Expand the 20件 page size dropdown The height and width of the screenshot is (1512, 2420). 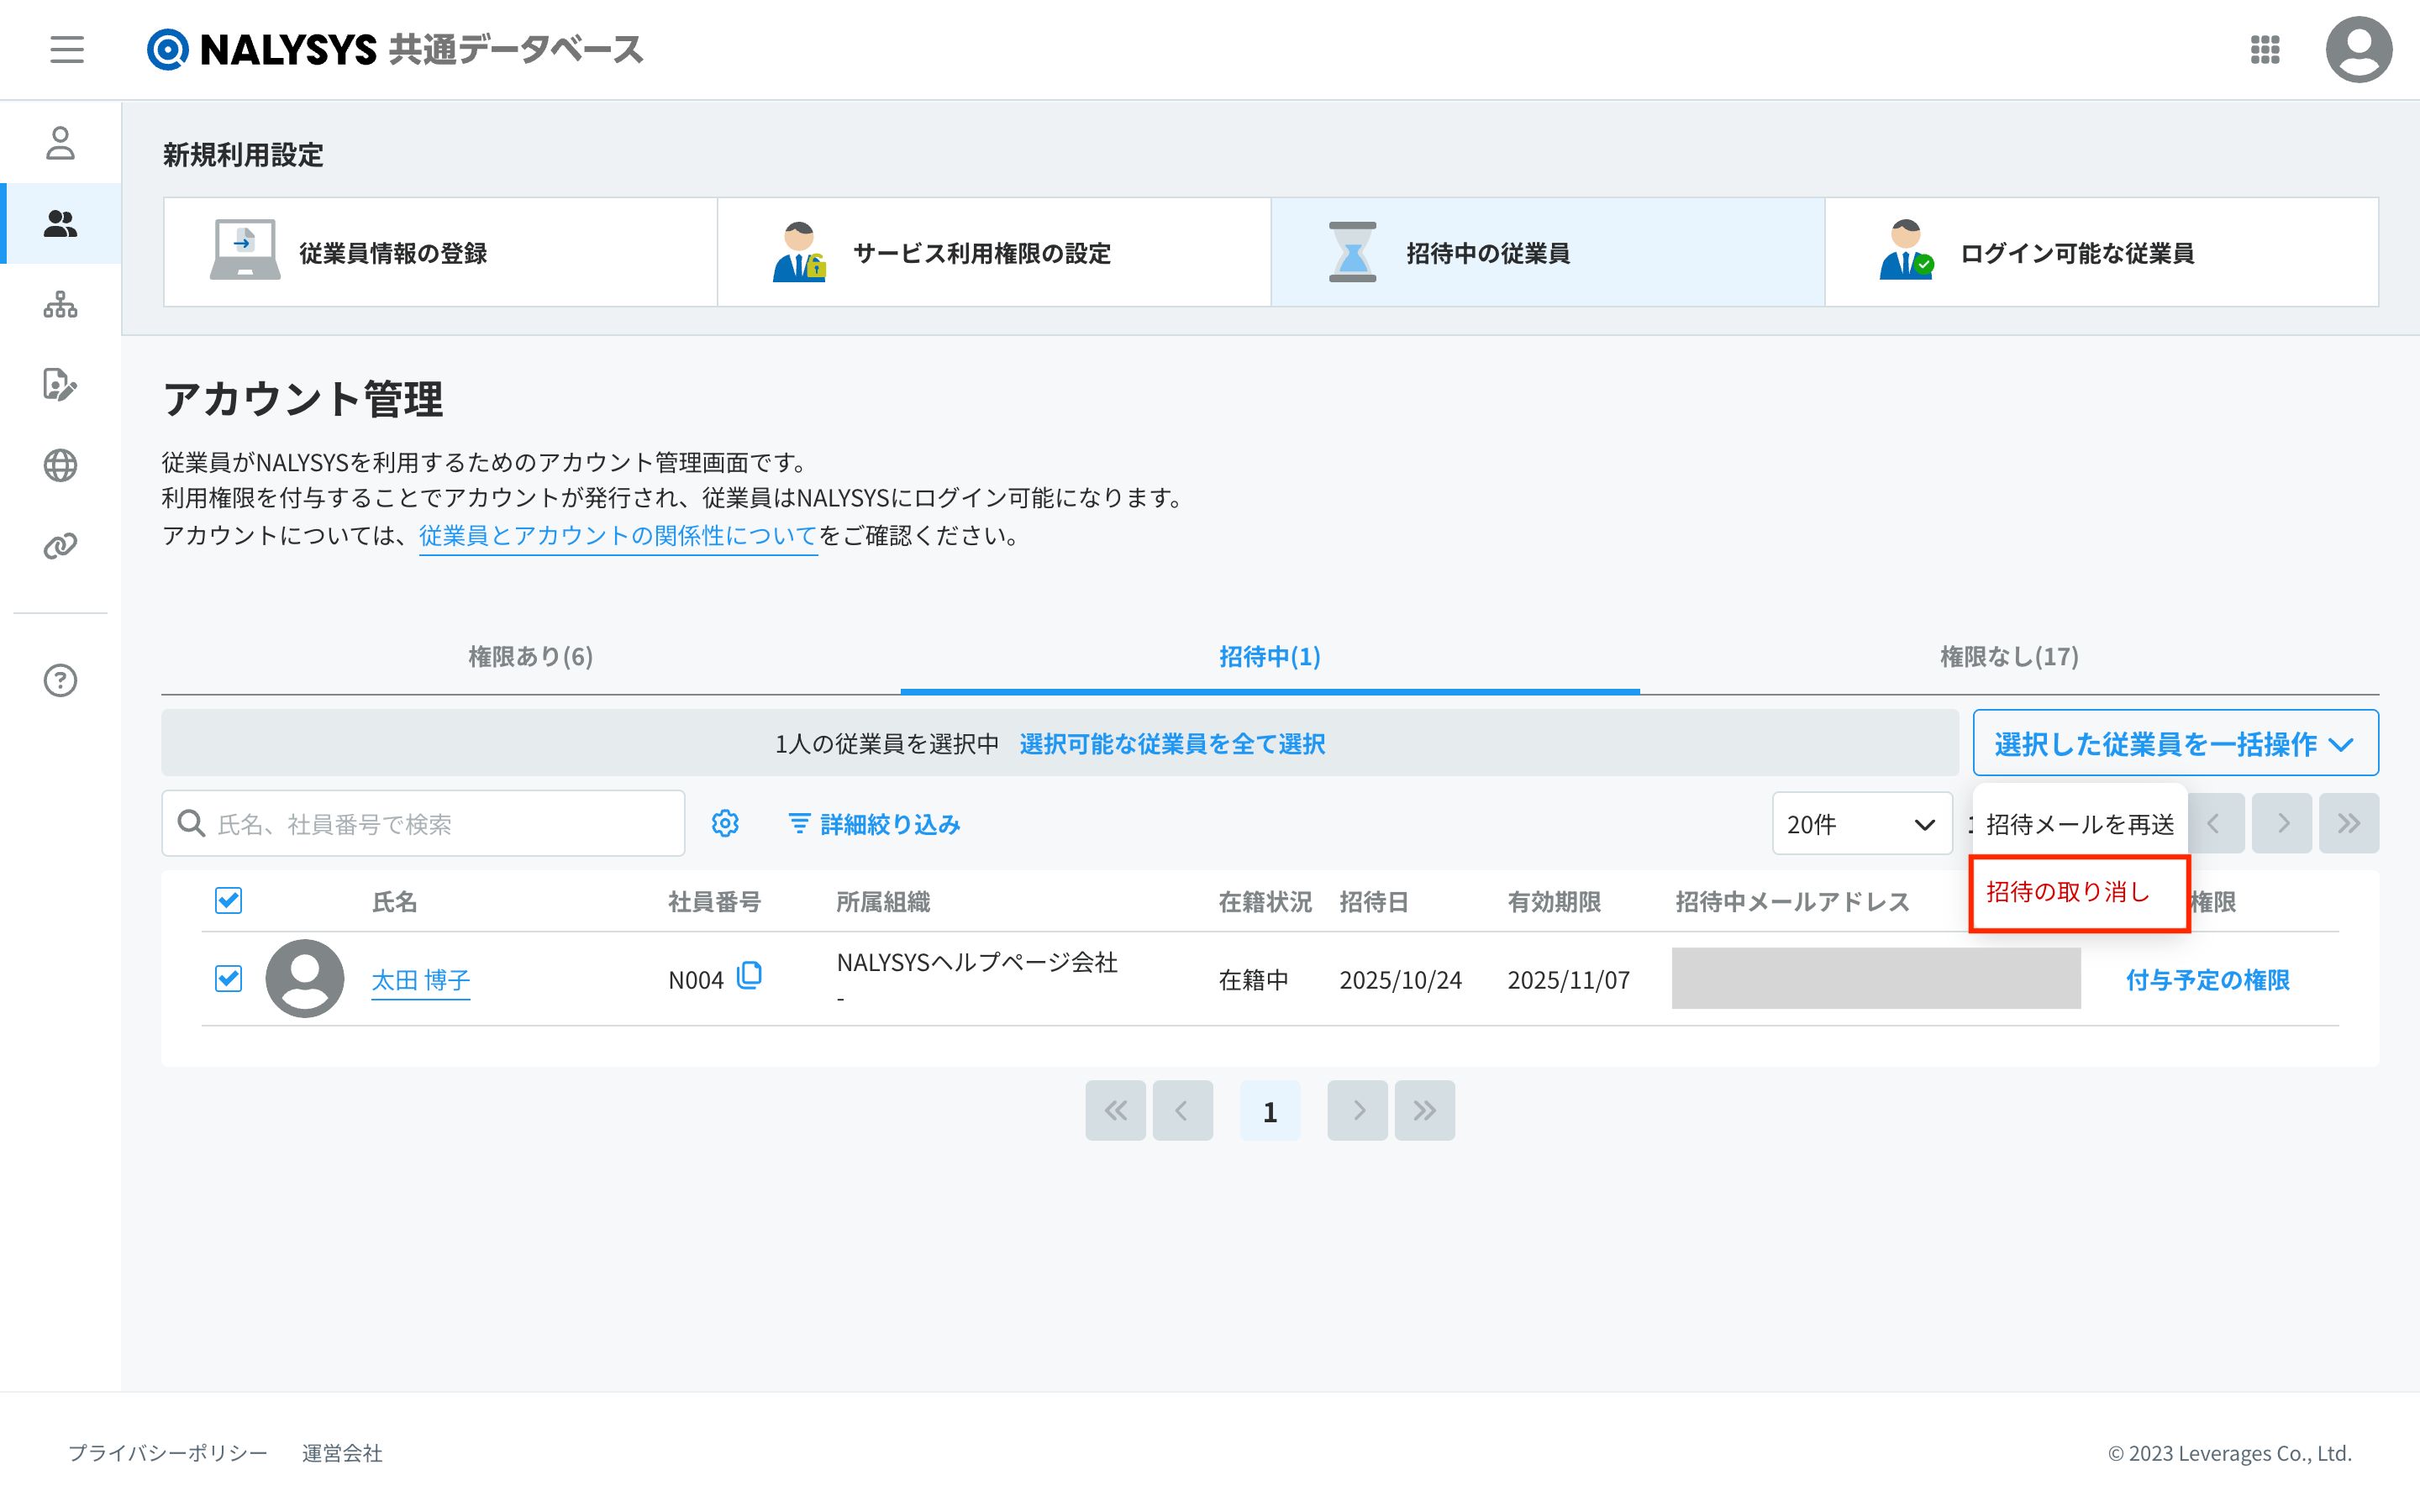1861,823
